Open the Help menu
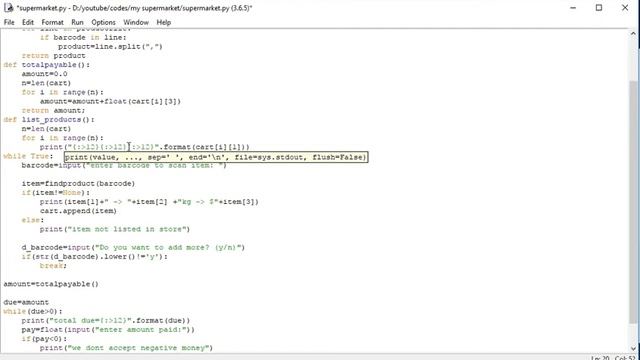This screenshot has height=360, width=640. click(x=164, y=22)
